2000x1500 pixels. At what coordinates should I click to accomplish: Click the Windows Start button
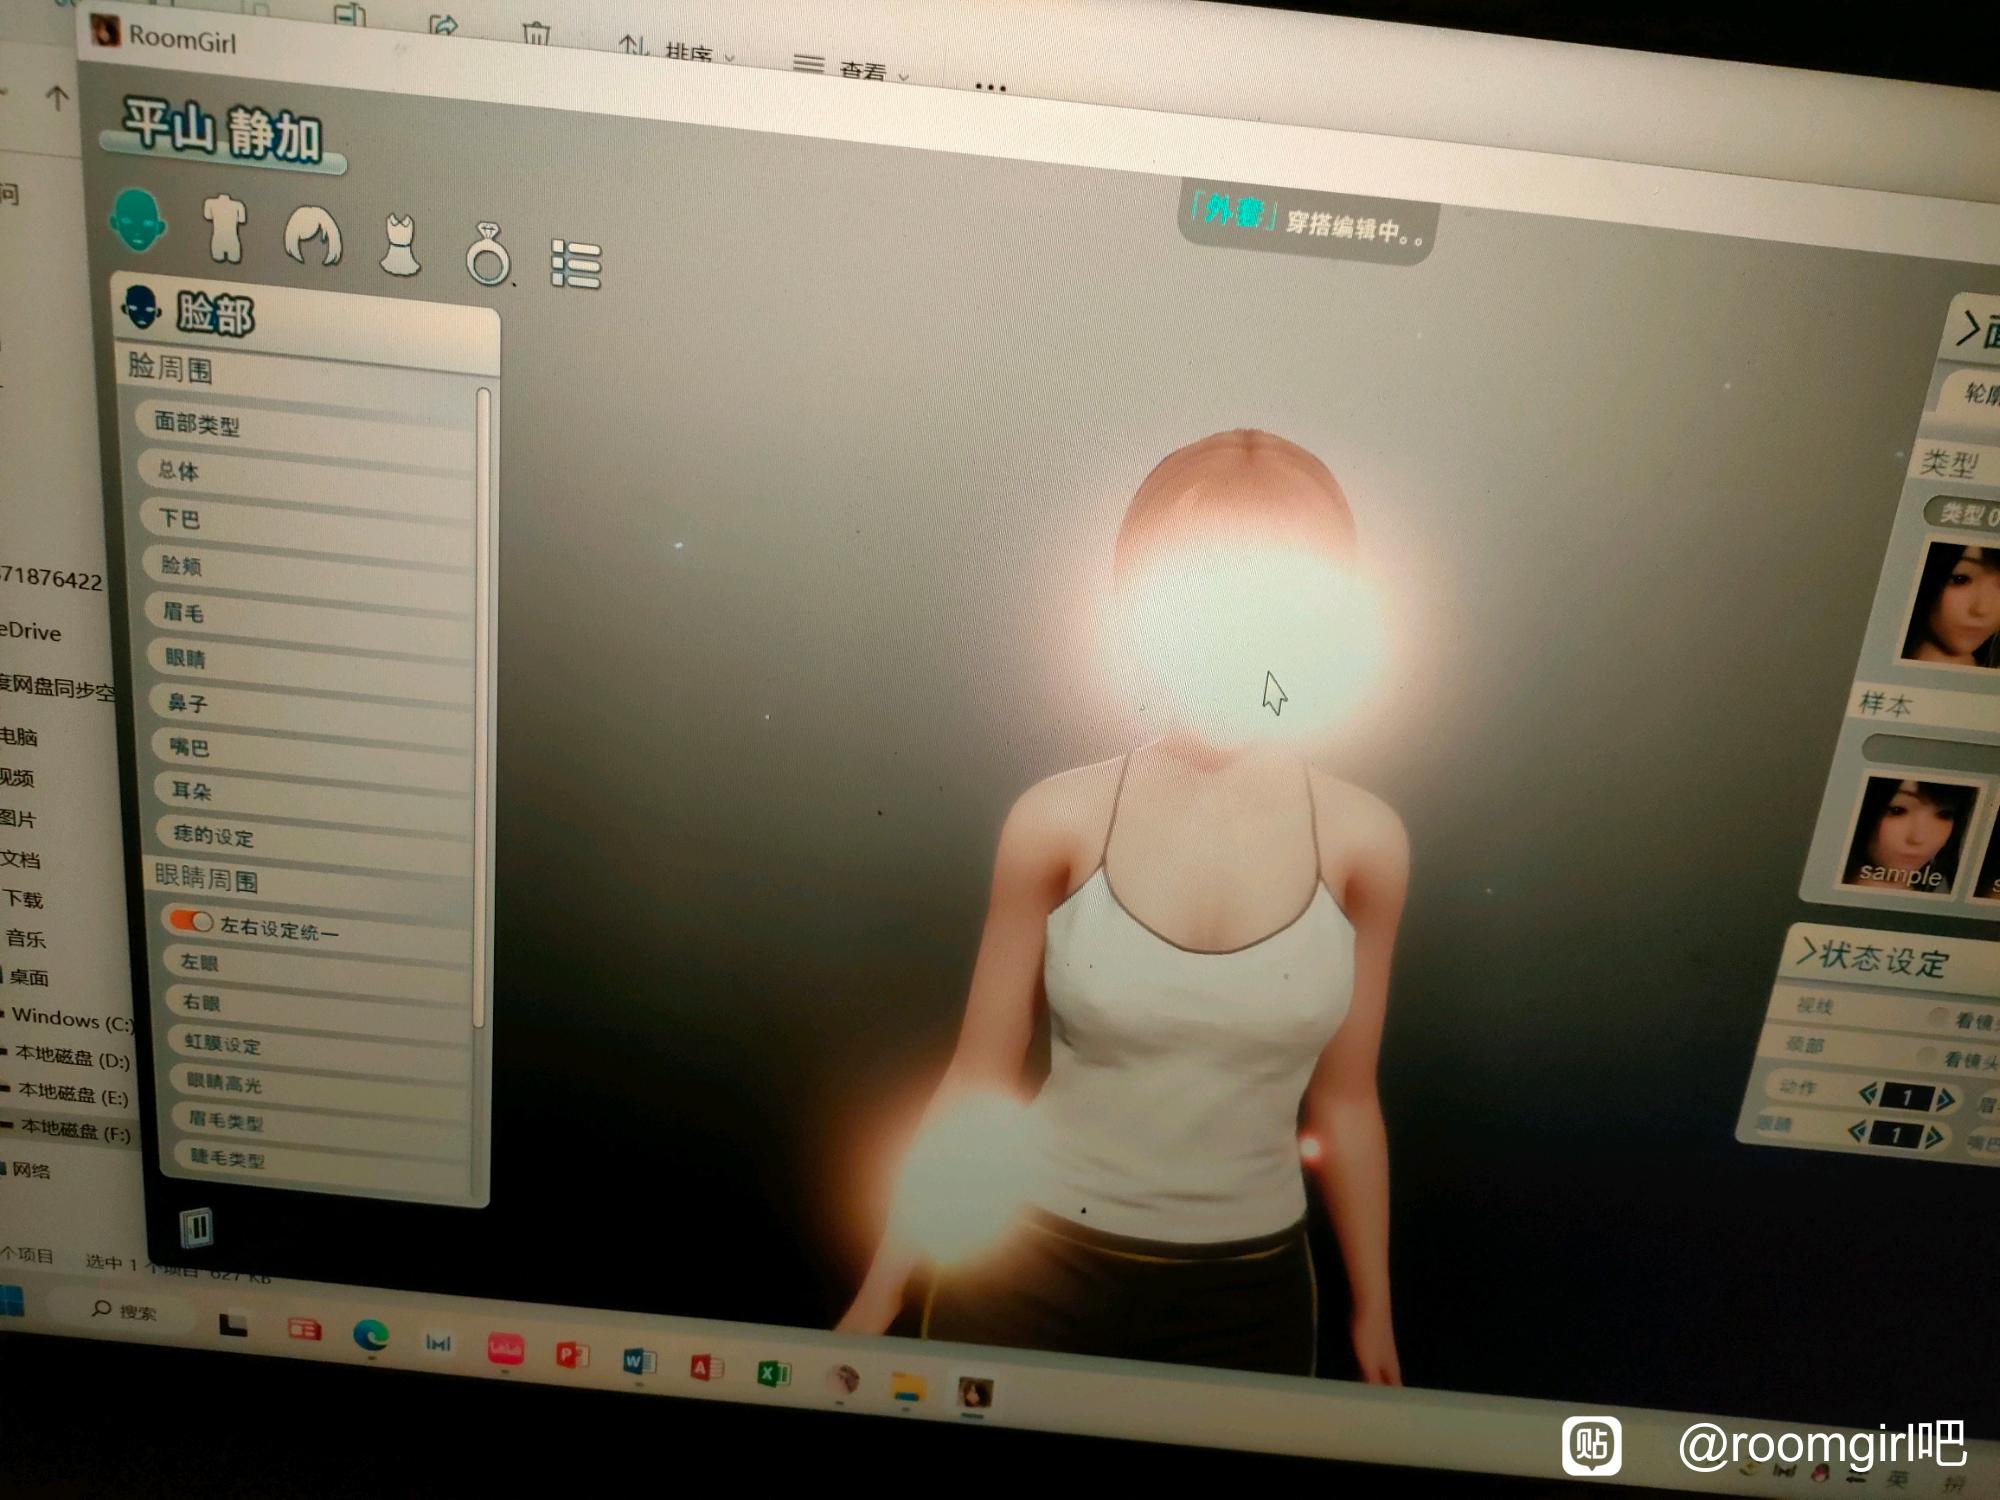click(x=12, y=1302)
